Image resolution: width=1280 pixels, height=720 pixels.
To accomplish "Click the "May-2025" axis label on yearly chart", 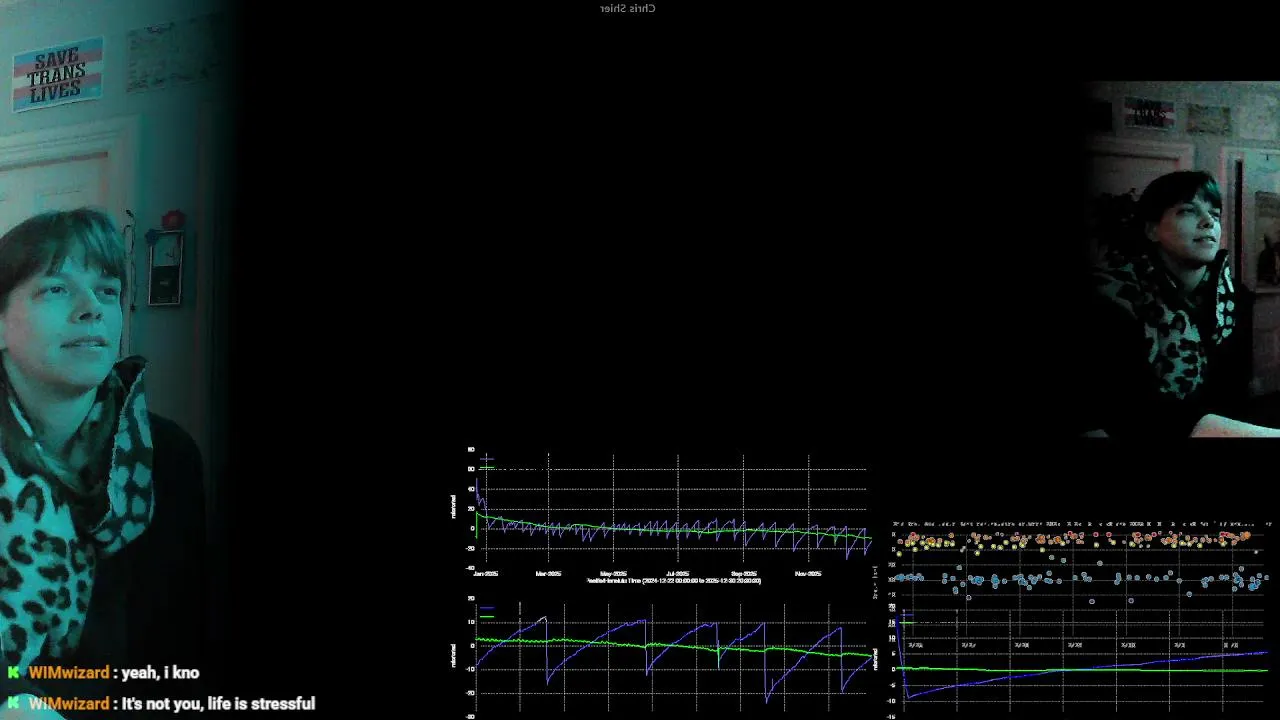I will tap(613, 574).
